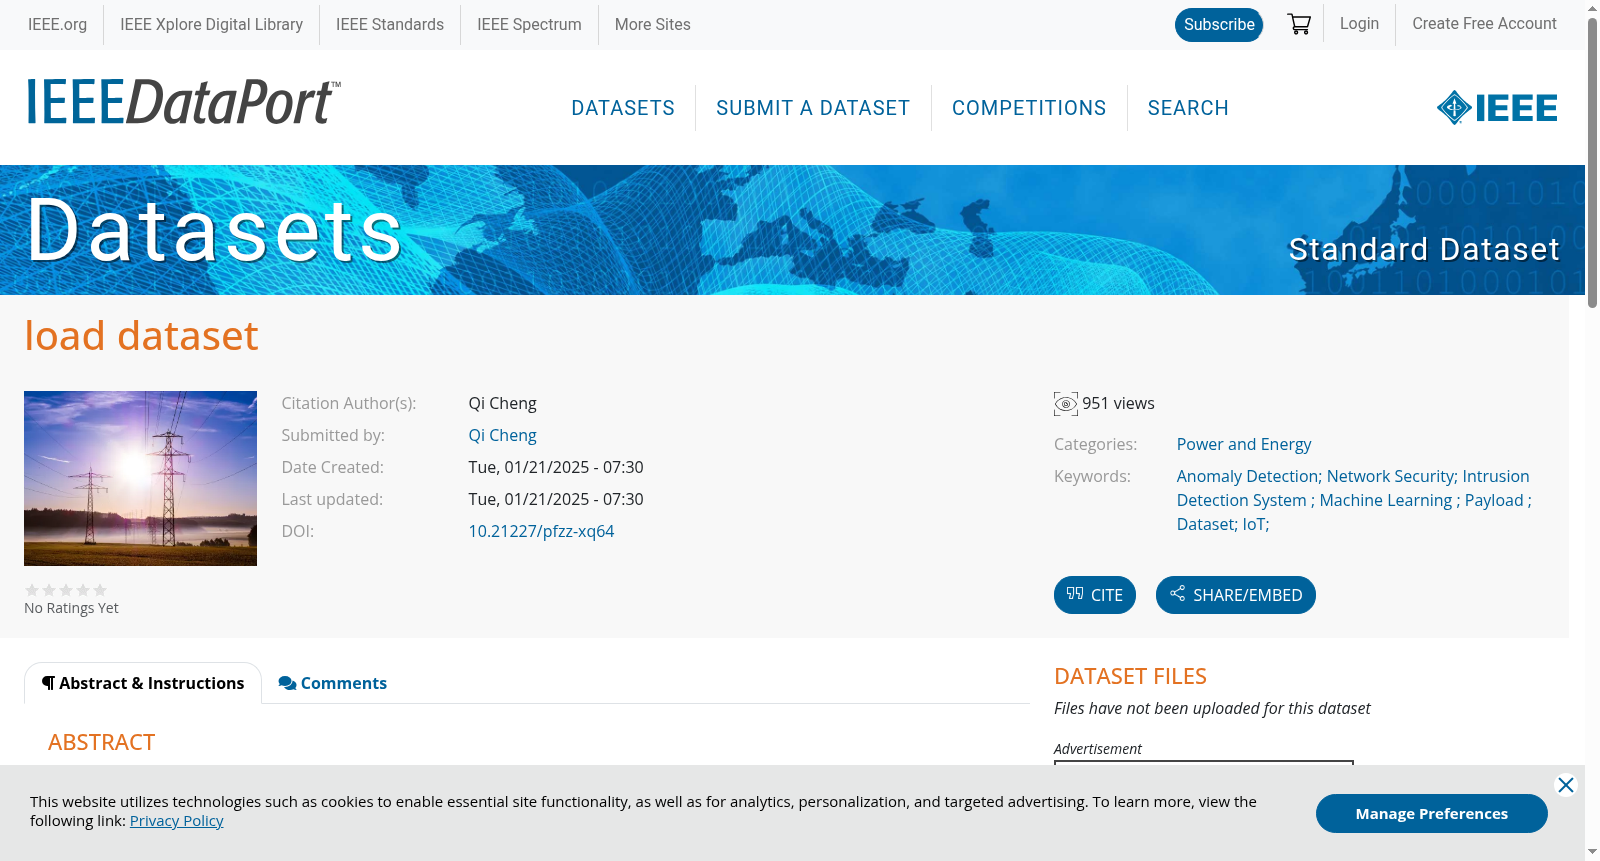Click the views eye icon
Viewport: 1600px width, 861px height.
coord(1066,404)
